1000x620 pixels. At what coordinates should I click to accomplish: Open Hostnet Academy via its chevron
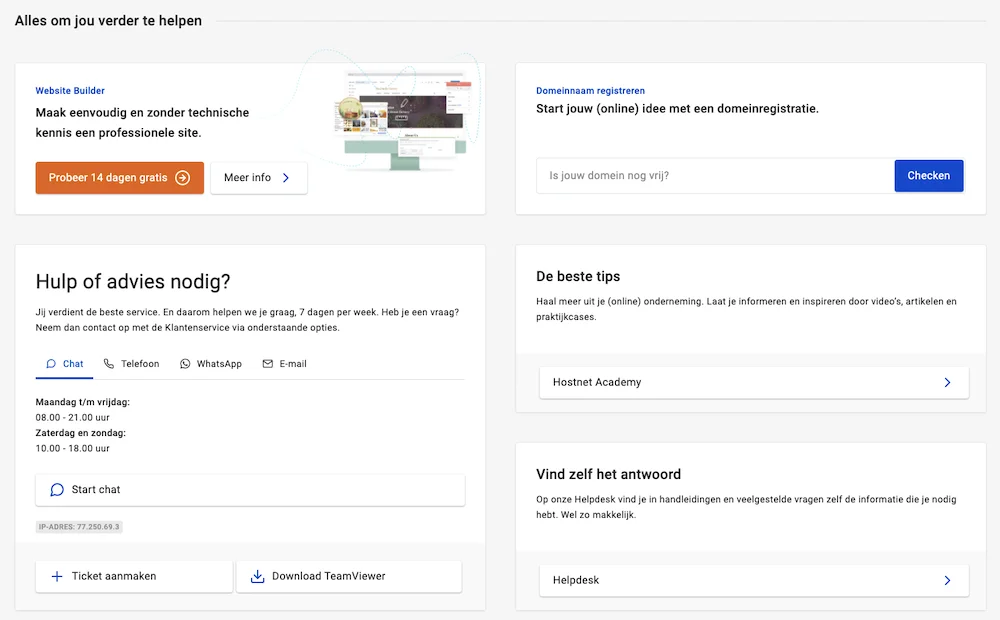946,382
